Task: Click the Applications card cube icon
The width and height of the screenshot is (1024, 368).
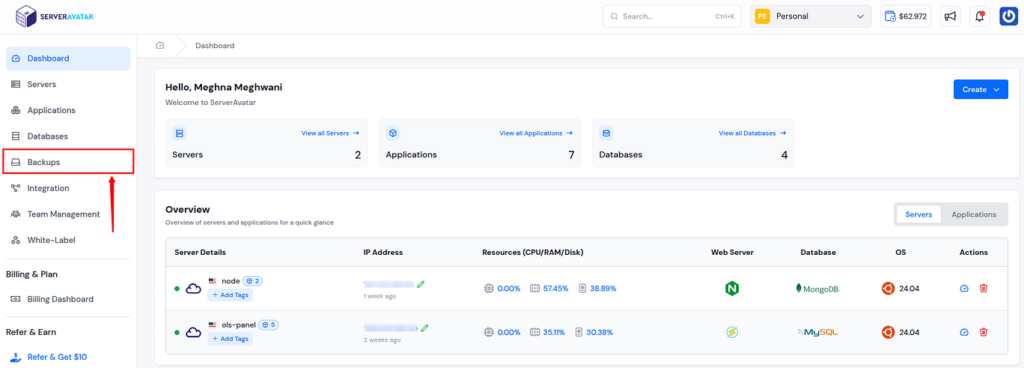Action: (x=392, y=133)
